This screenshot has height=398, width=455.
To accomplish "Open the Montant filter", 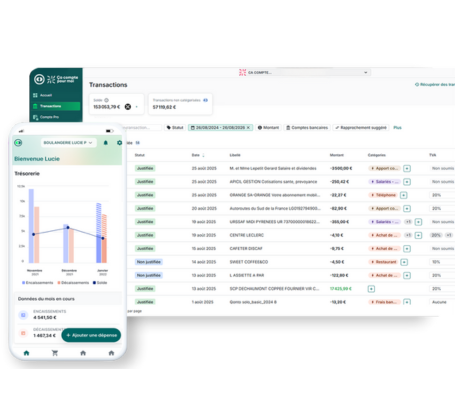I will click(268, 128).
